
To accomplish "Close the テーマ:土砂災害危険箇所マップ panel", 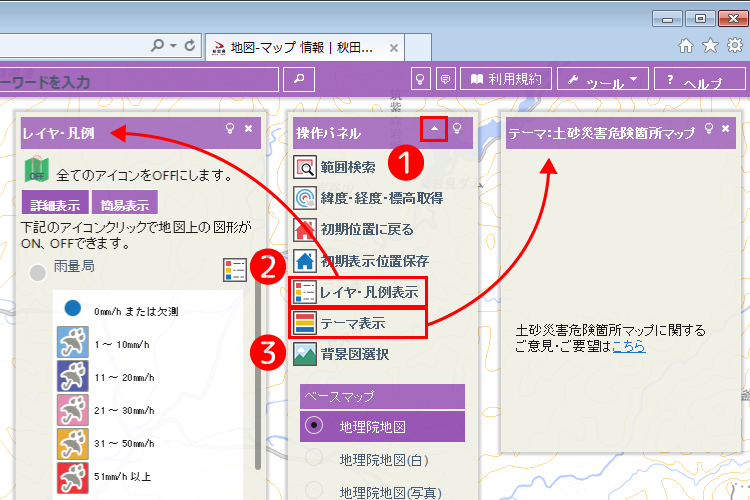I will [726, 128].
